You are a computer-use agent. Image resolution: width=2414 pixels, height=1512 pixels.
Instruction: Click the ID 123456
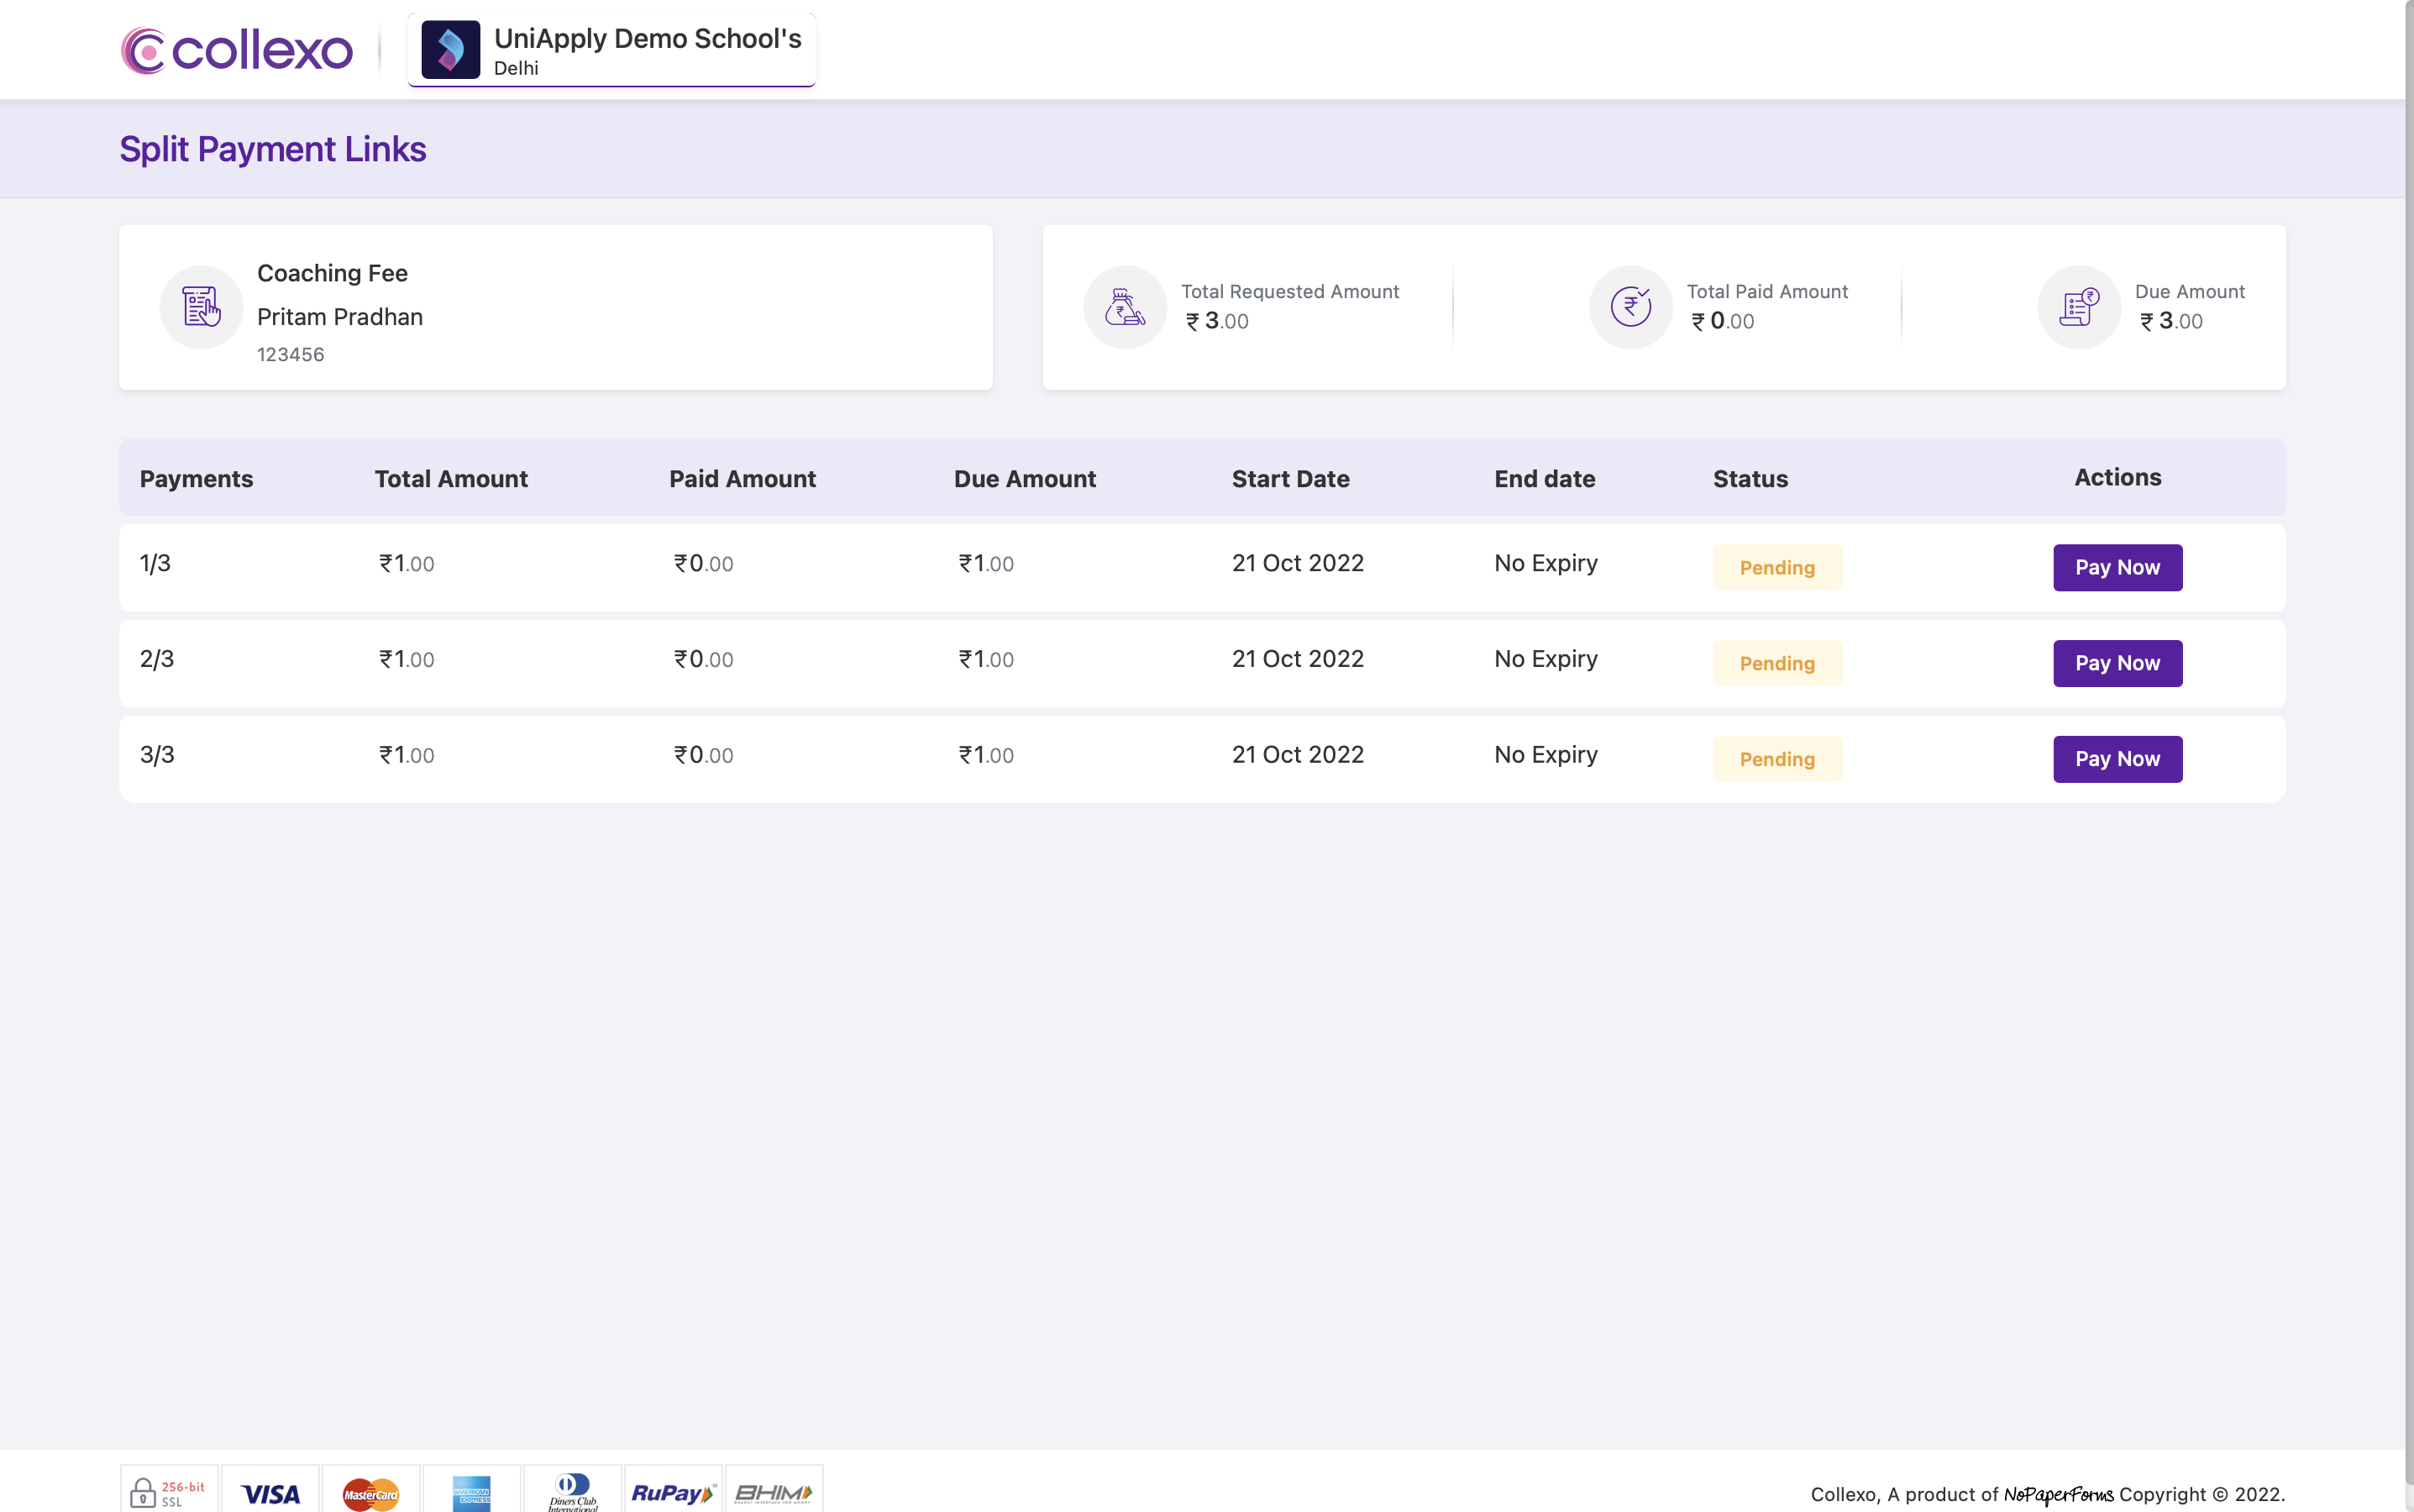(290, 354)
